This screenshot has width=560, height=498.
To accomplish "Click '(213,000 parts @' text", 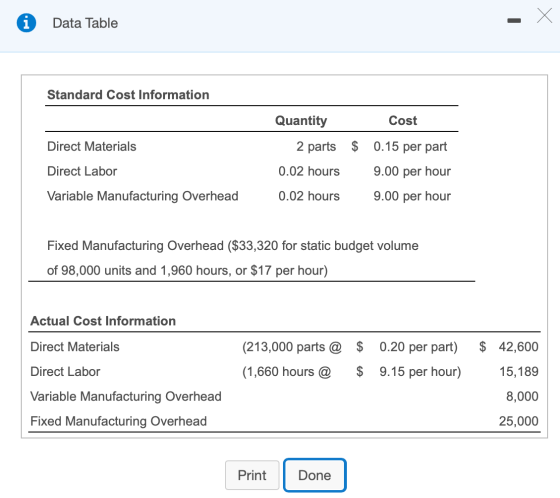I will pyautogui.click(x=292, y=347).
